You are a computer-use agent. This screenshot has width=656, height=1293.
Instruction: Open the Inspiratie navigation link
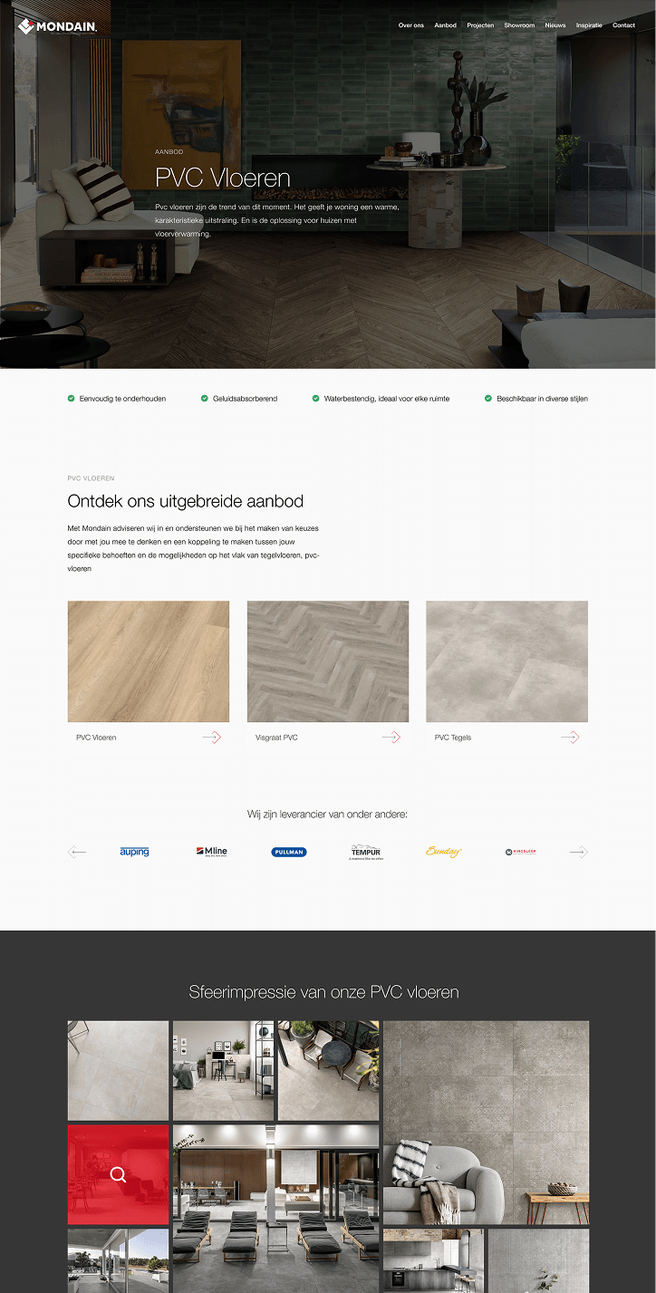(589, 25)
